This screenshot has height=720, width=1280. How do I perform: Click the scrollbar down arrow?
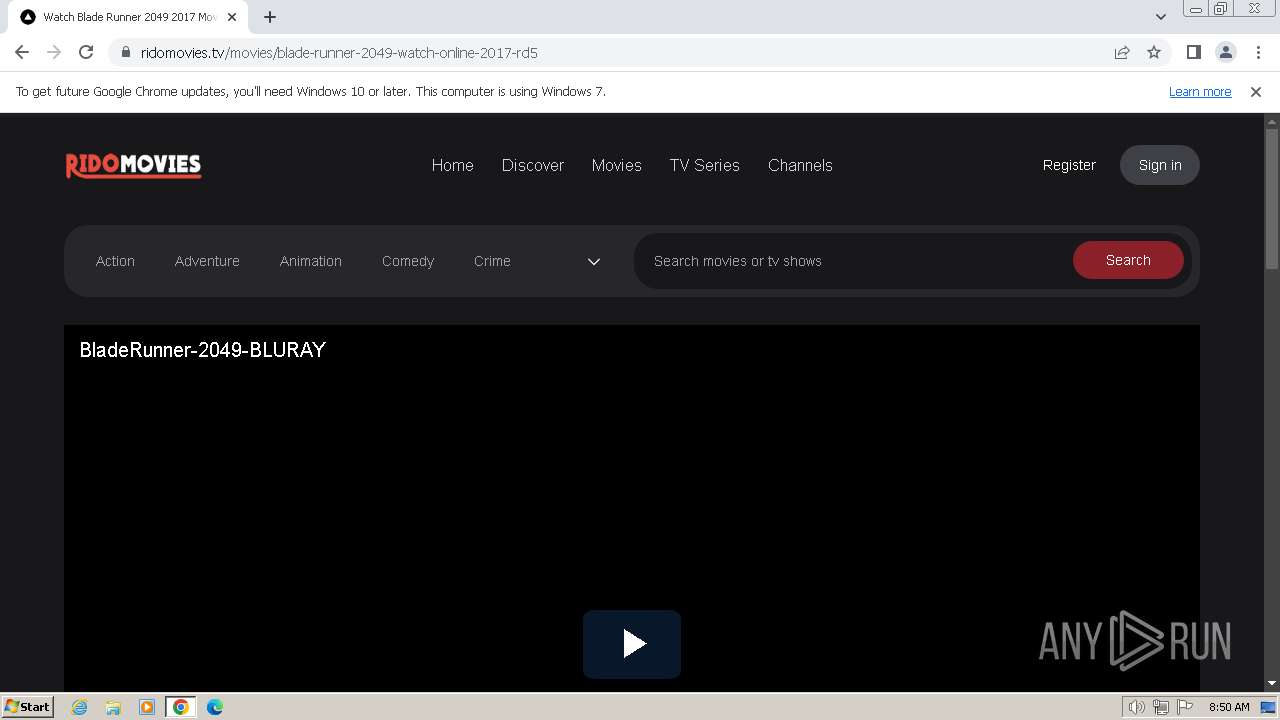[1272, 683]
